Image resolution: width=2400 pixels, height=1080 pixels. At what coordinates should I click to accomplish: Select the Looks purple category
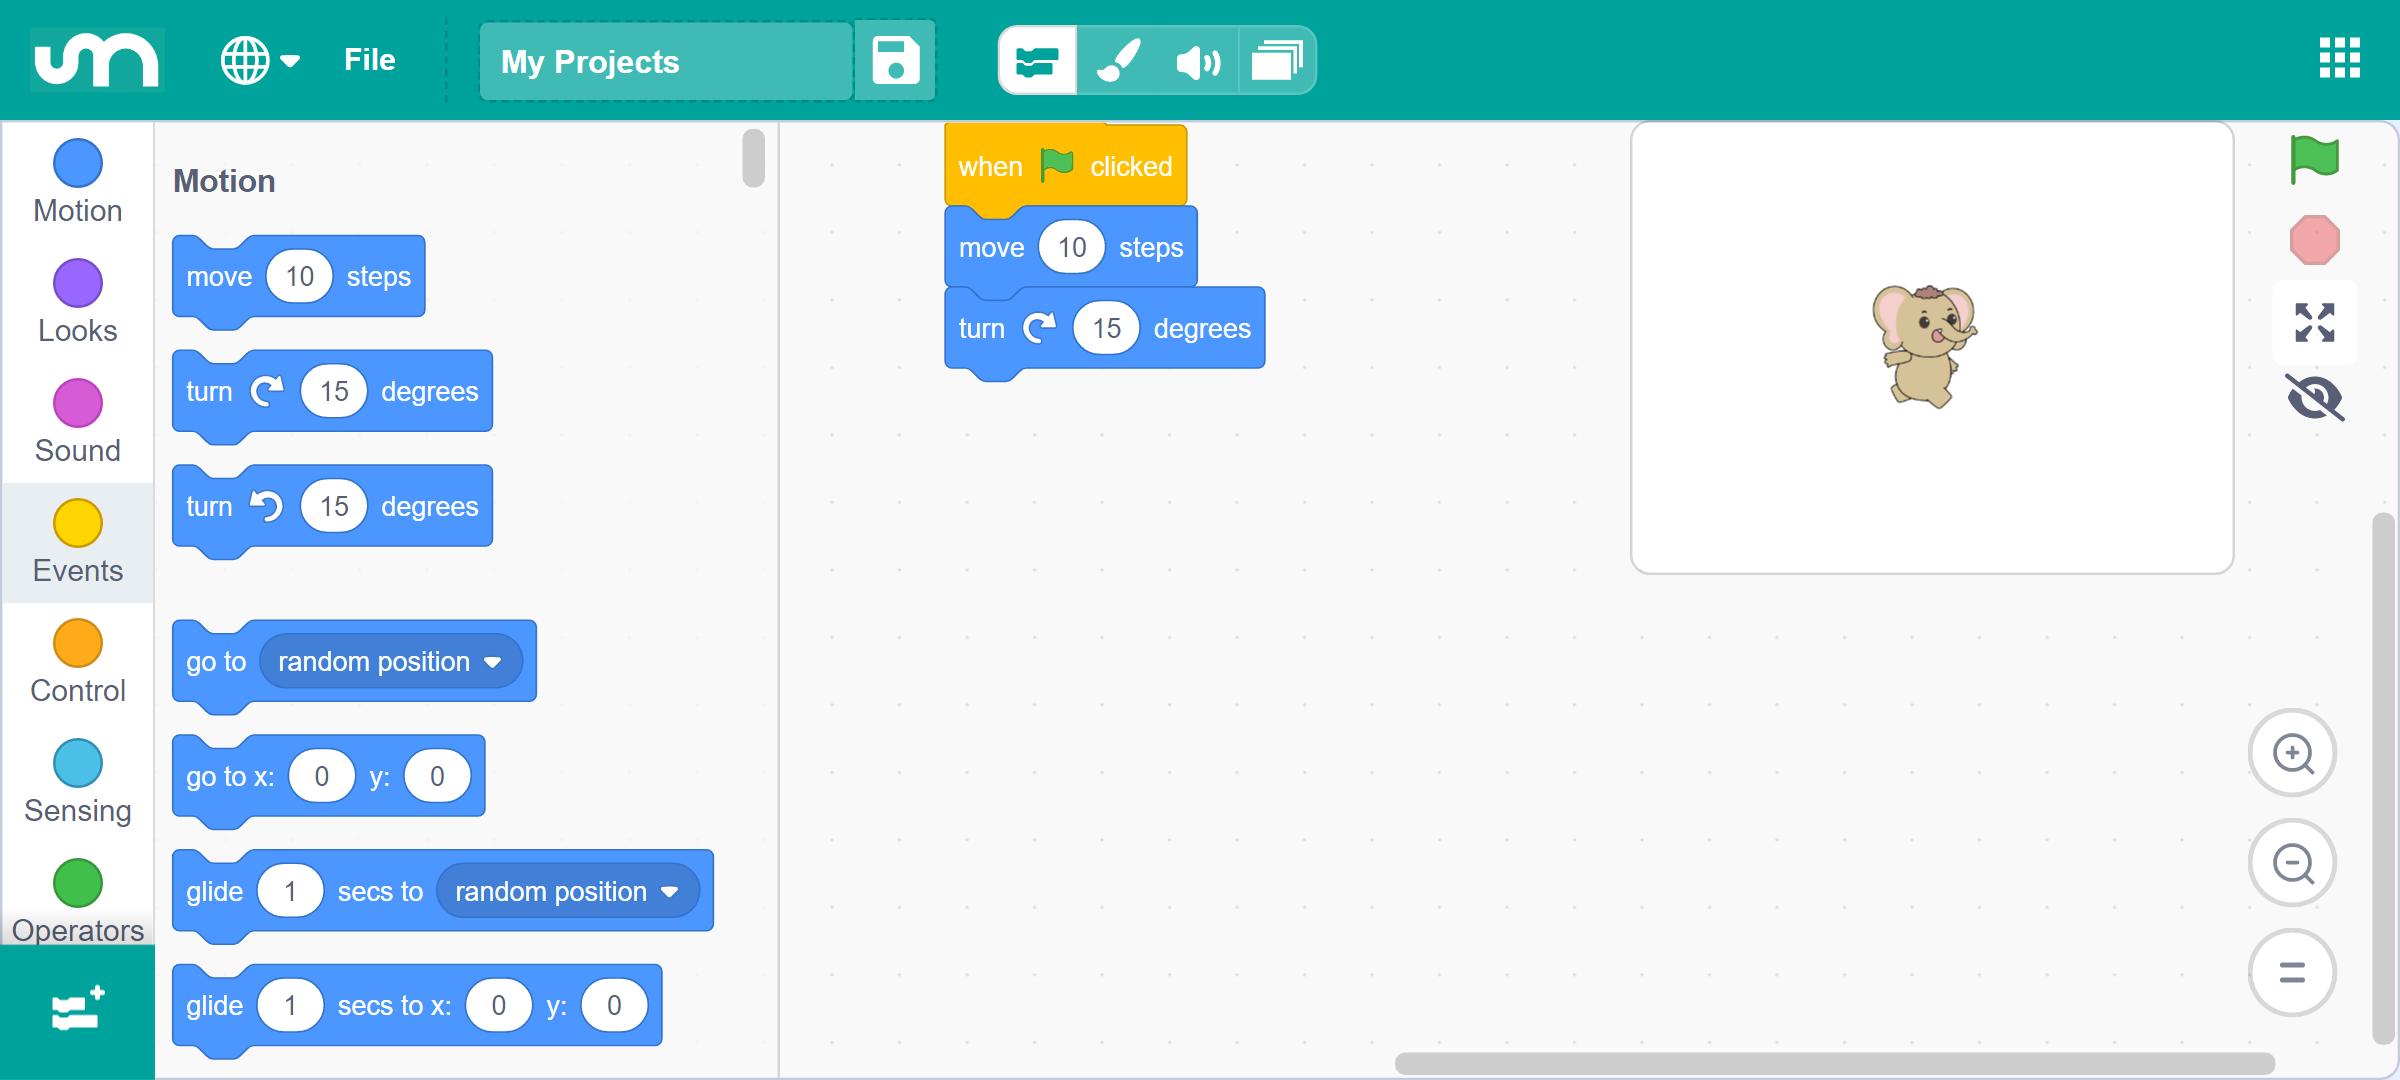78,302
